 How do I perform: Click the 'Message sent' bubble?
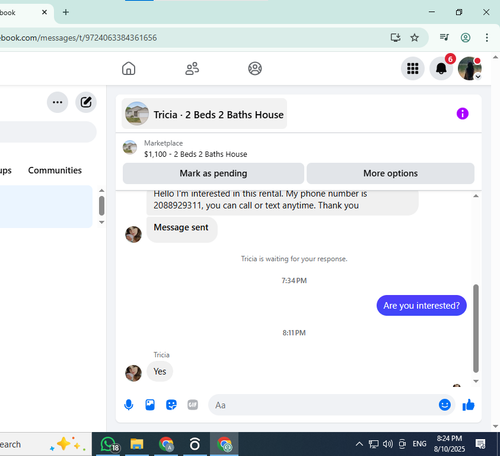182,229
